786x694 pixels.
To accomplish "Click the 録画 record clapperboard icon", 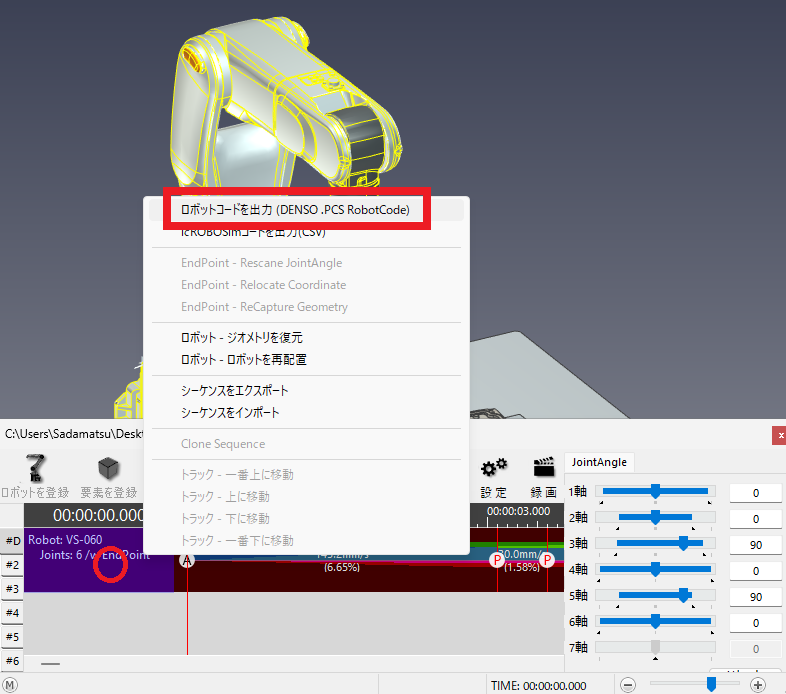I will point(544,470).
